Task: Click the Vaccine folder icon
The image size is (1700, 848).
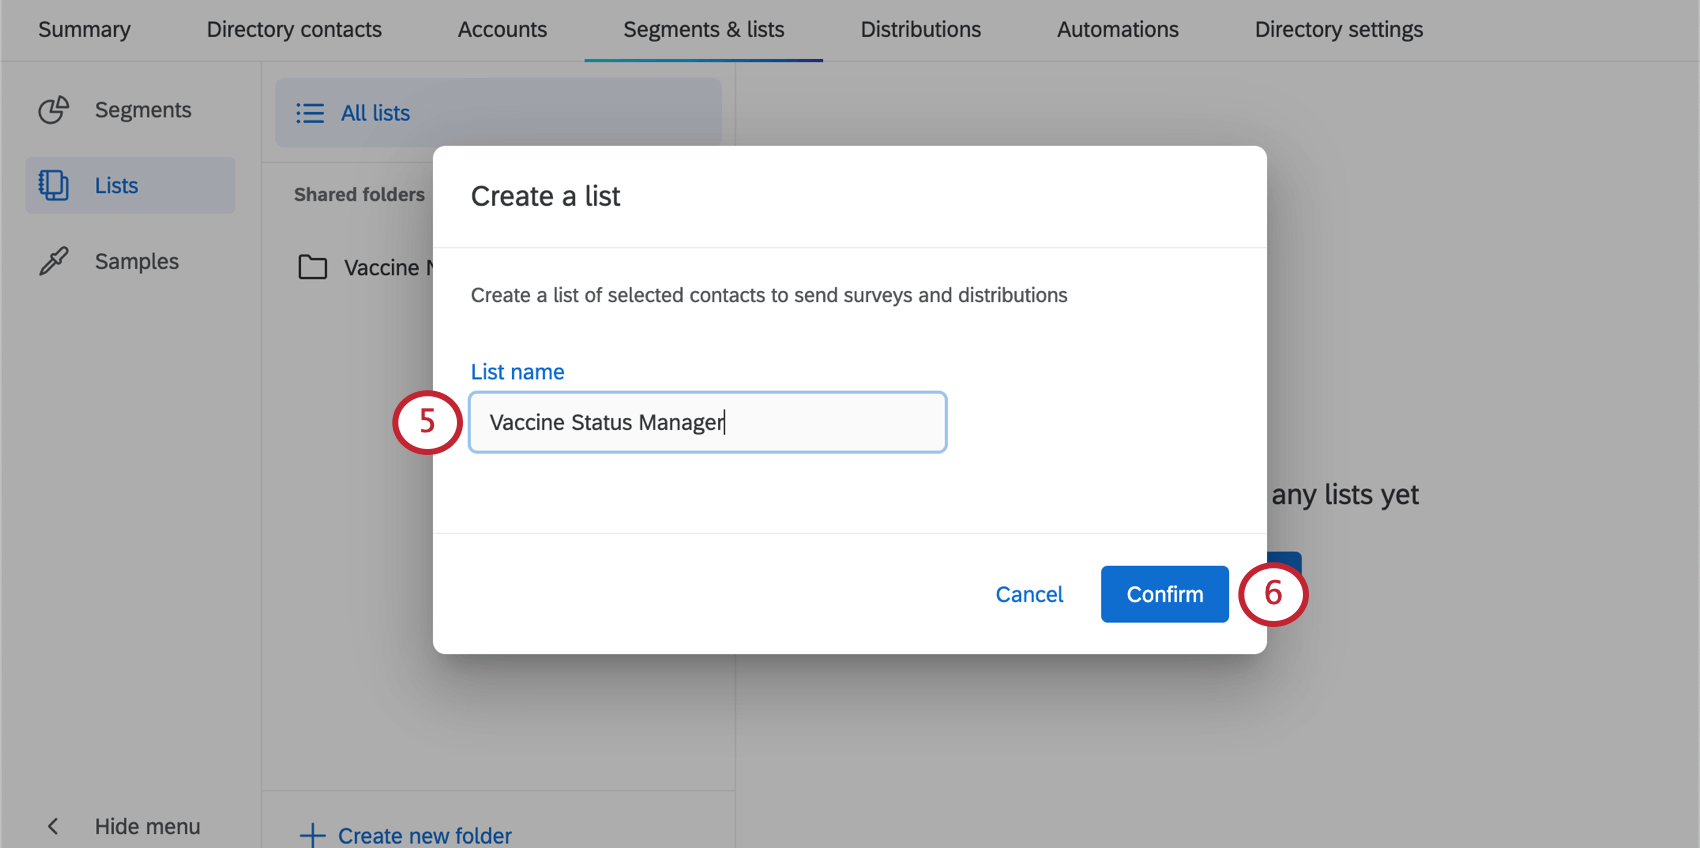Action: (x=313, y=267)
